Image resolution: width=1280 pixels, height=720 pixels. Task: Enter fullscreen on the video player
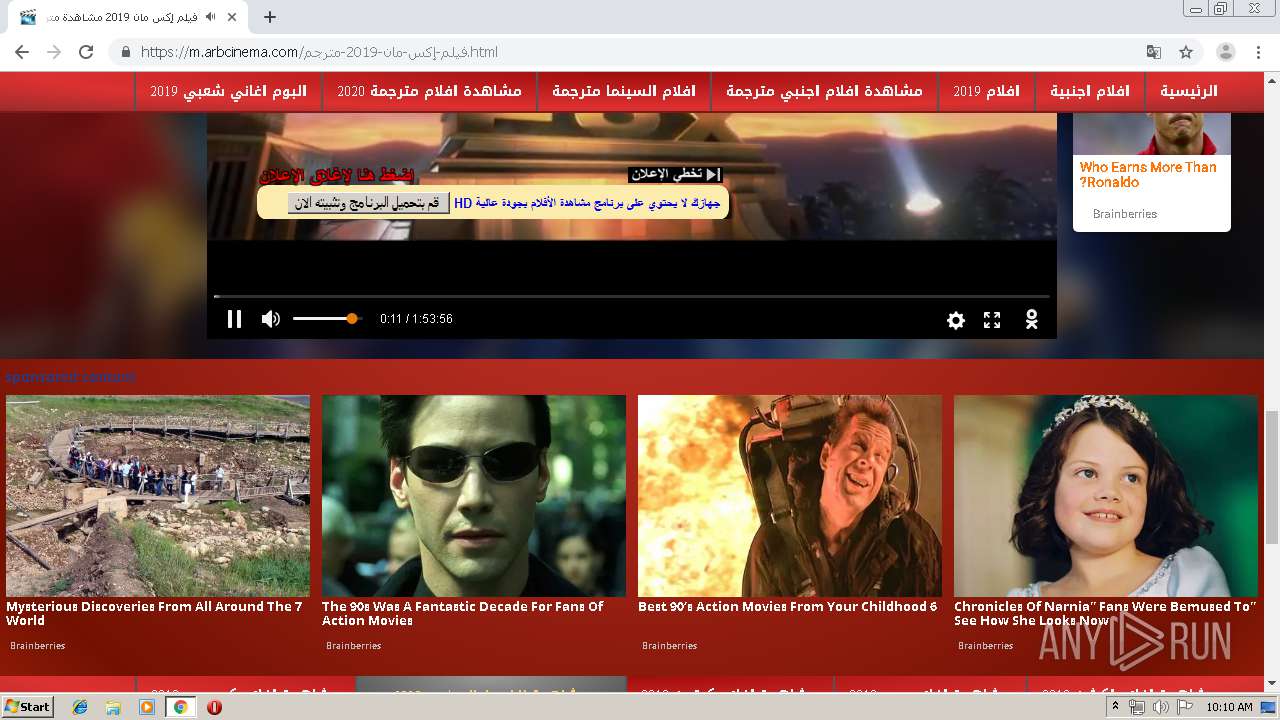pyautogui.click(x=992, y=320)
